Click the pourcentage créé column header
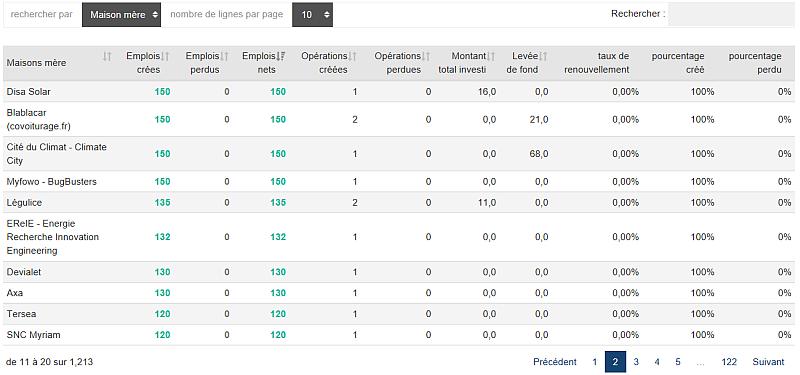The height and width of the screenshot is (375, 800). [x=678, y=63]
